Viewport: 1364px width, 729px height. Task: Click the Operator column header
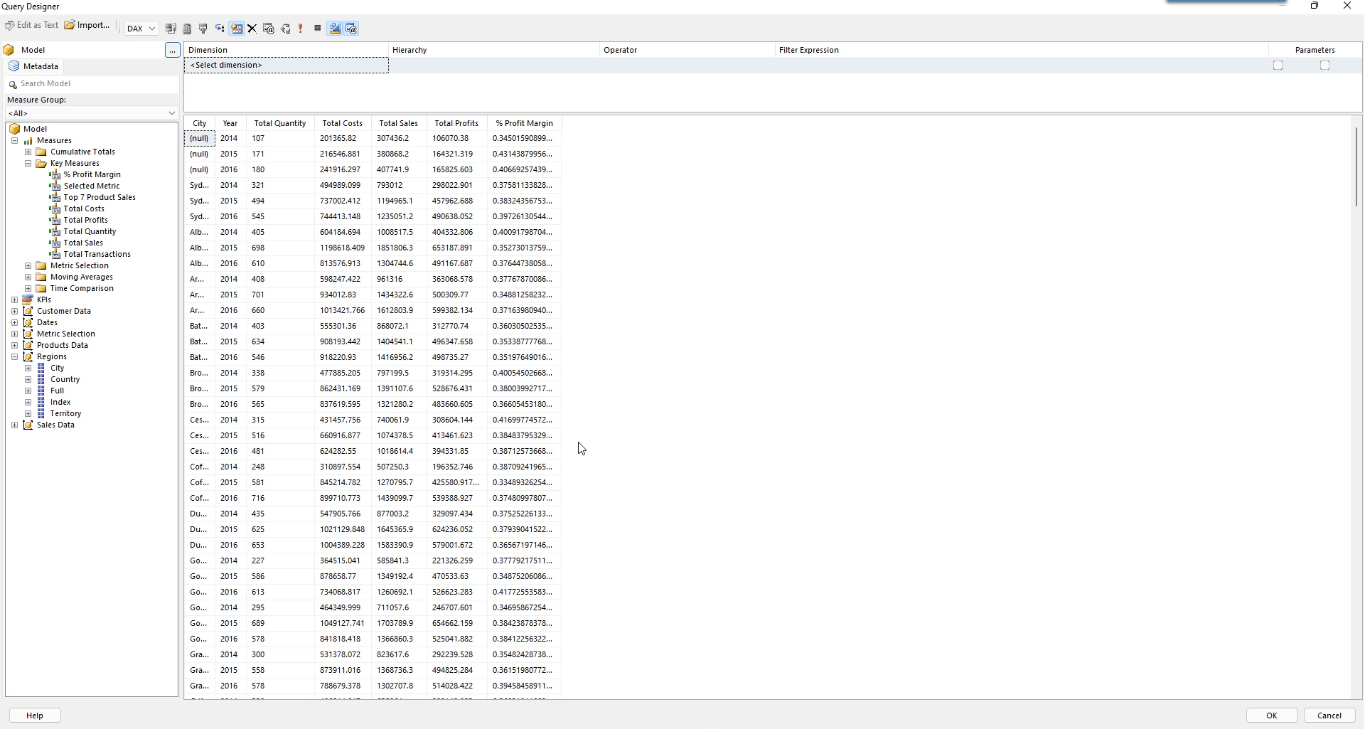(687, 50)
